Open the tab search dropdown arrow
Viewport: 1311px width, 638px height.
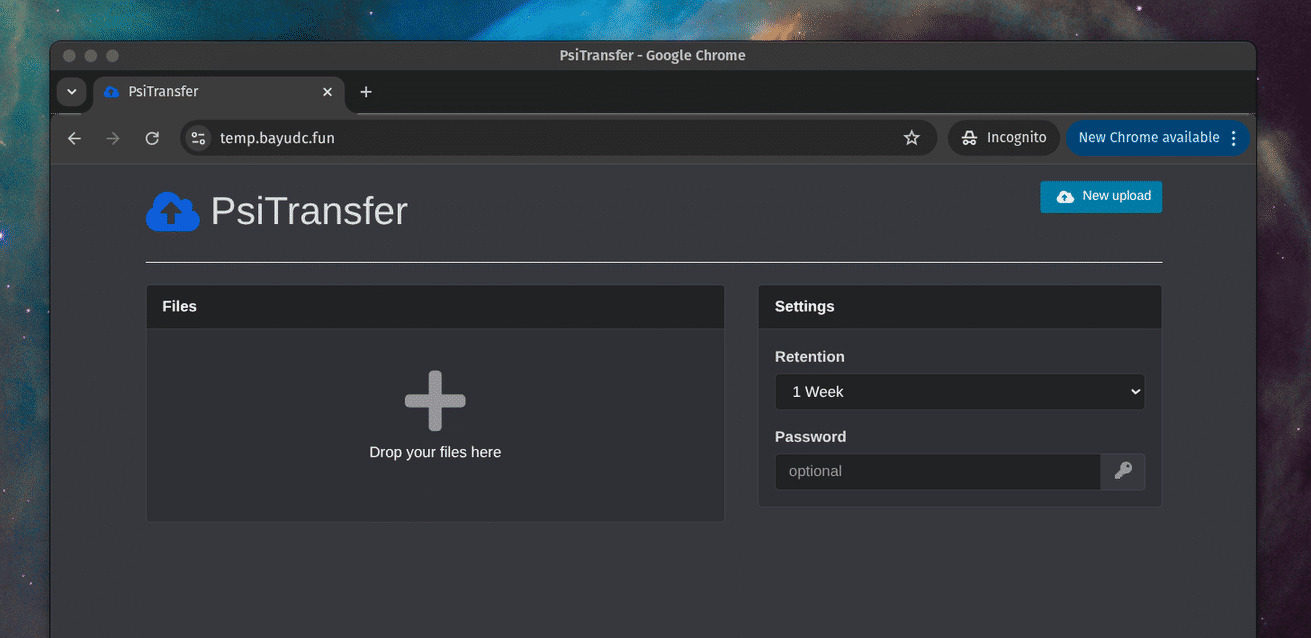point(71,92)
